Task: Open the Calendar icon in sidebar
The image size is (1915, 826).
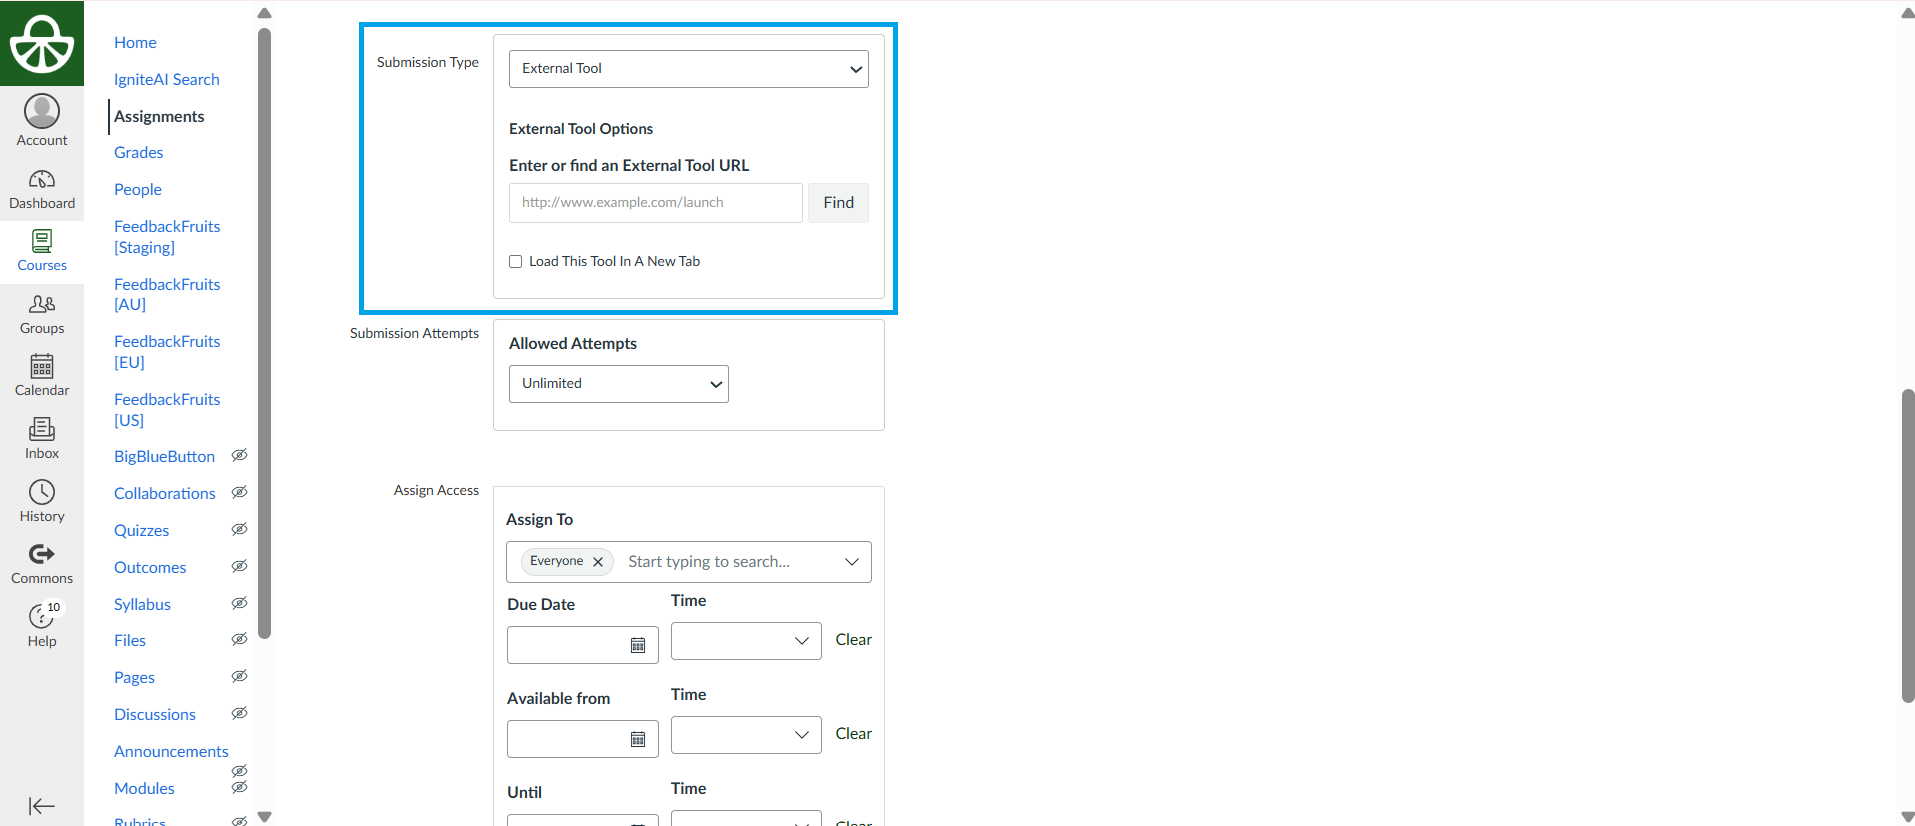Action: [42, 367]
